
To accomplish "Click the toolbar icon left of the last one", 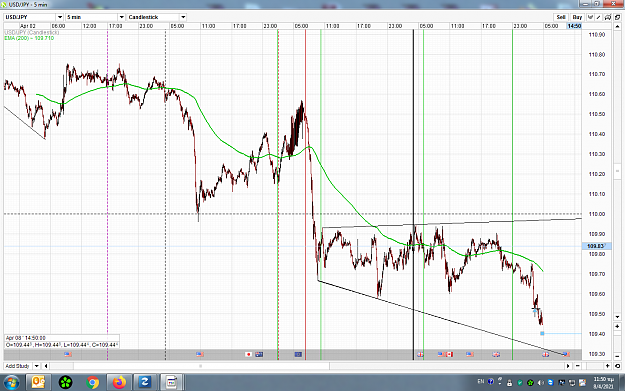I will [608, 17].
